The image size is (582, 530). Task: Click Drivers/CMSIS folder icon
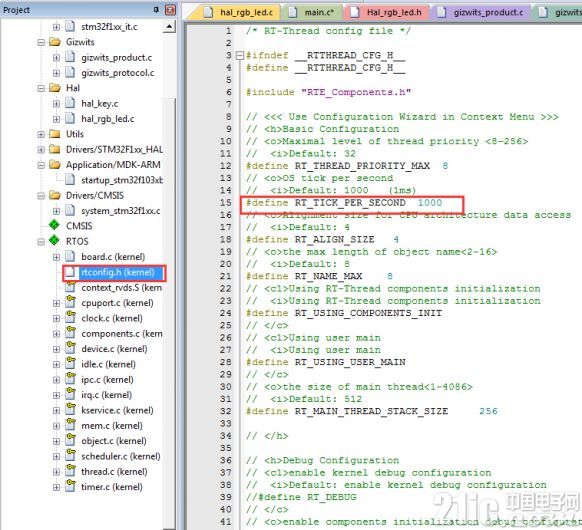55,195
